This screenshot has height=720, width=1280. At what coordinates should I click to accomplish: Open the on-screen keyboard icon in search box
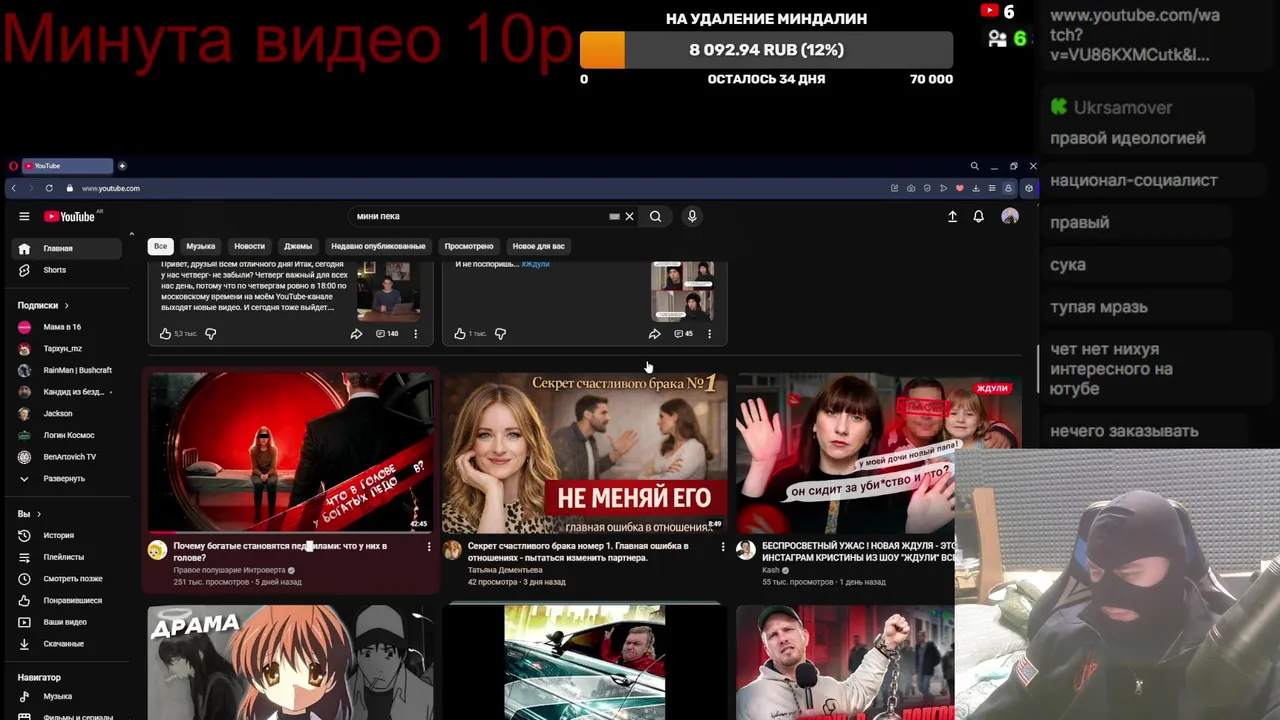614,216
